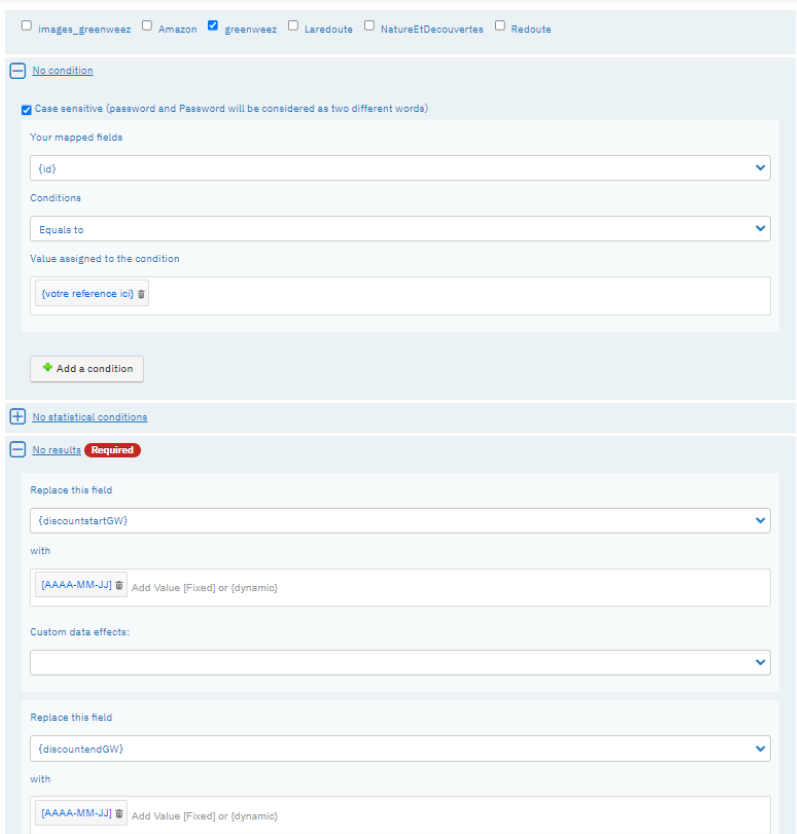Open the Equals to conditions dropdown
Viewport: 797px width, 834px height.
[400, 229]
